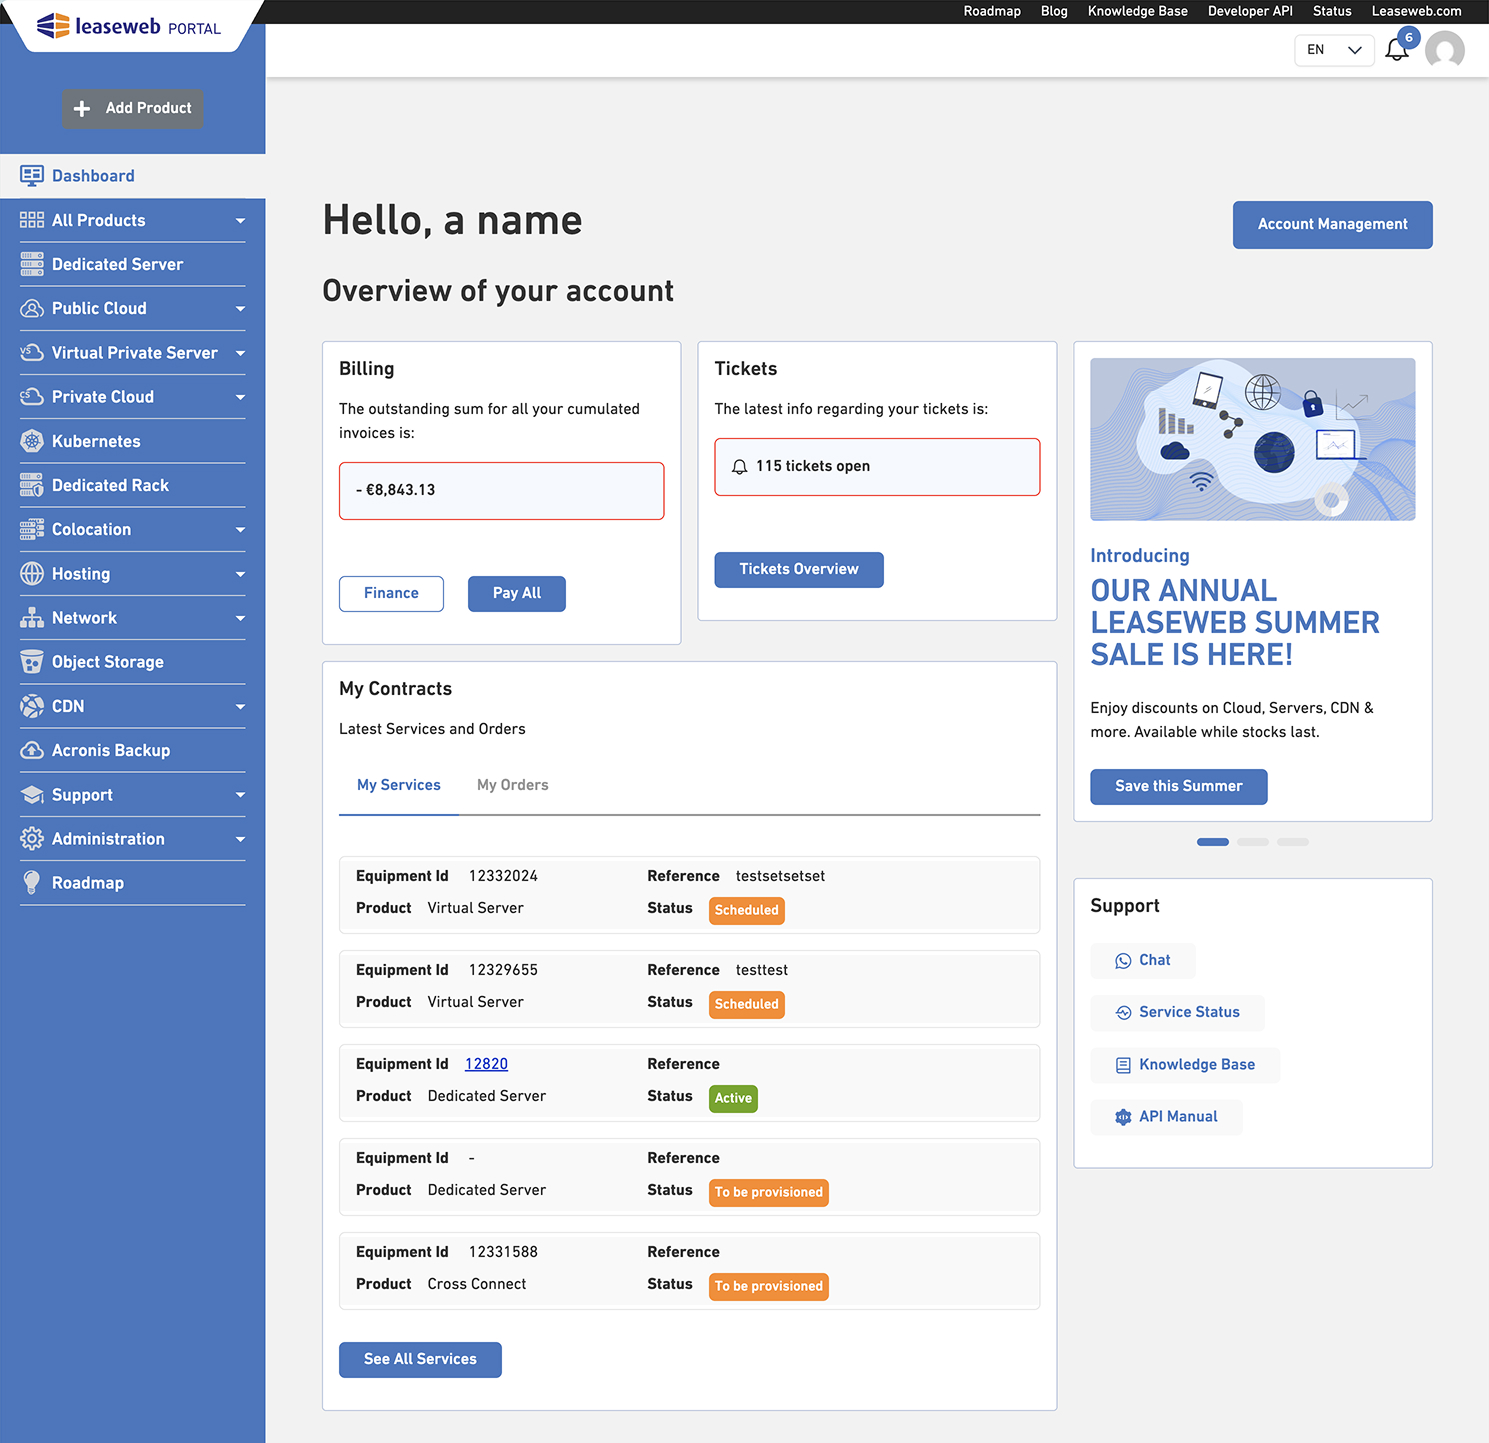Screen dimensions: 1489x1443
Task: Click the Network topology icon
Action: click(32, 618)
